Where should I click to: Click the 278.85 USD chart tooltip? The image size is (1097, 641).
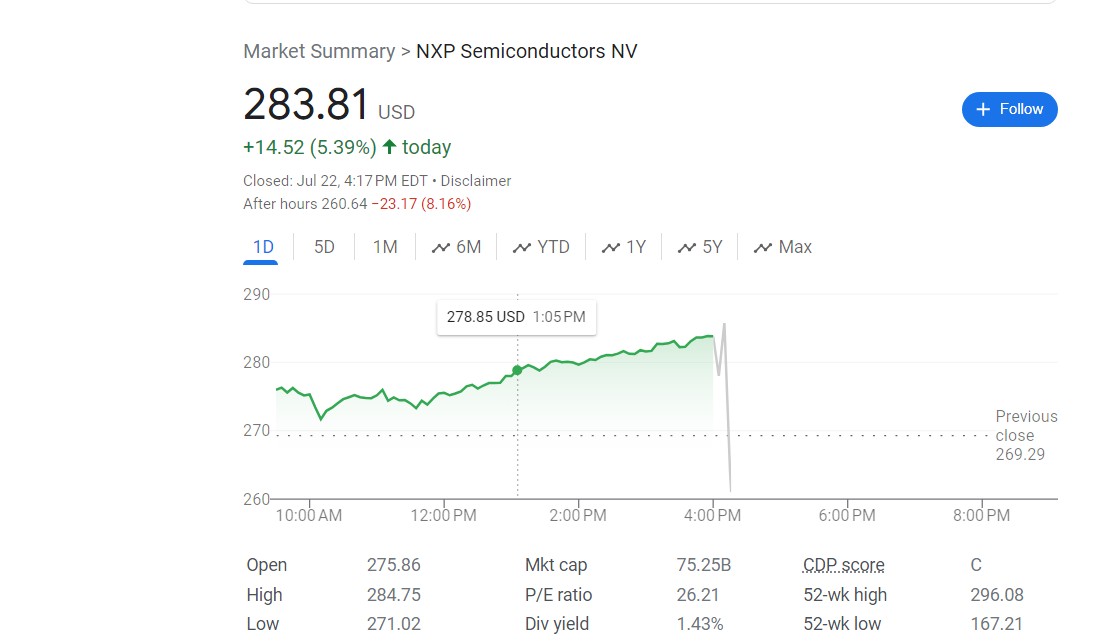point(515,317)
